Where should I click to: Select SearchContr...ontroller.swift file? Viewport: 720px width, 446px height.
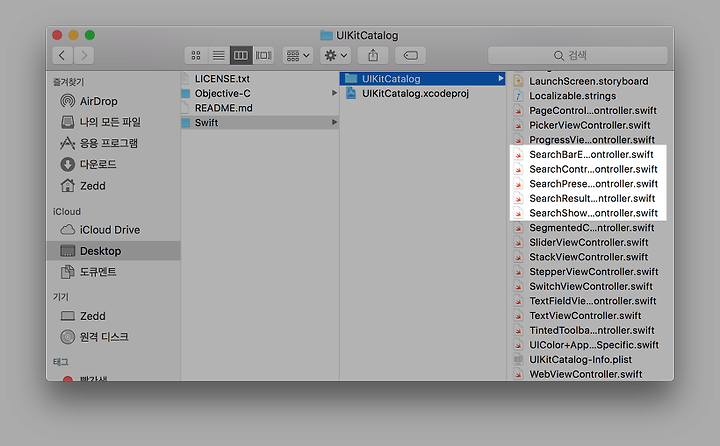(x=590, y=169)
